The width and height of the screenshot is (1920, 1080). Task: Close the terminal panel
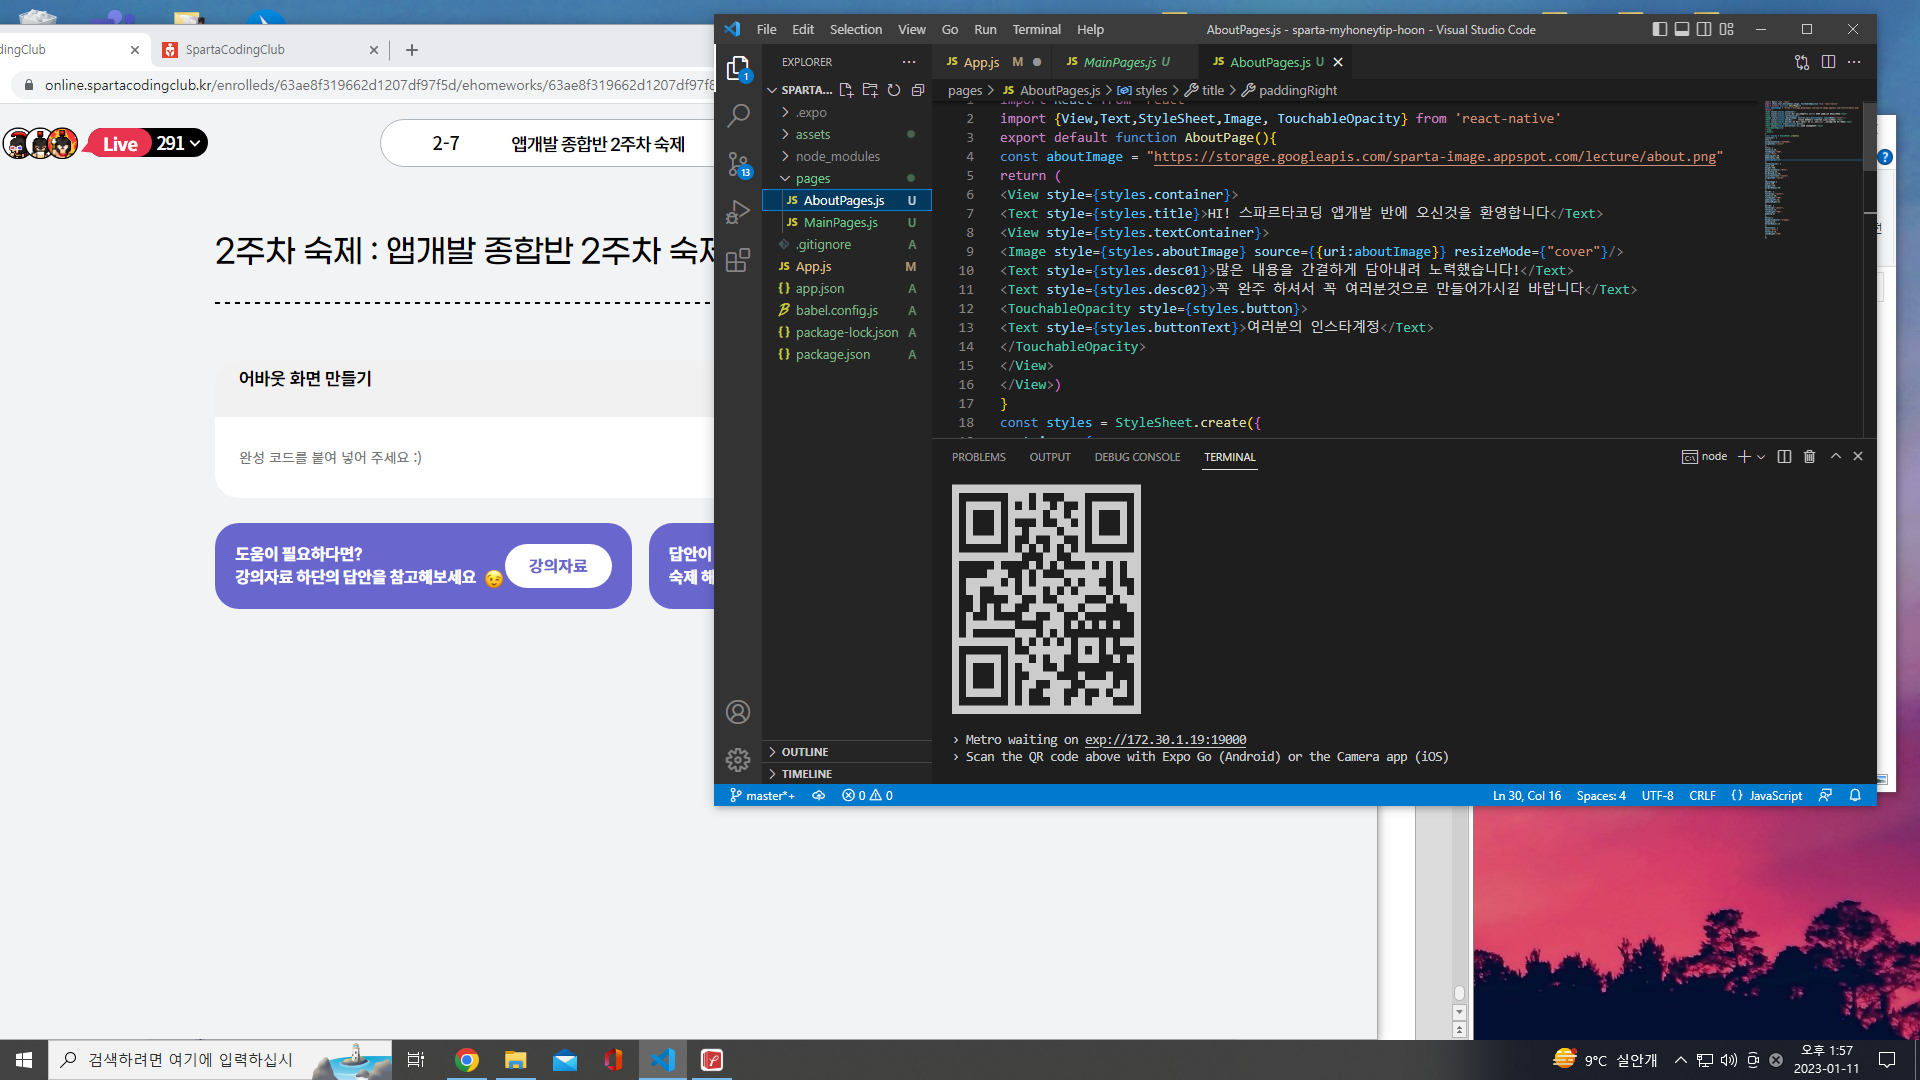[x=1858, y=456]
